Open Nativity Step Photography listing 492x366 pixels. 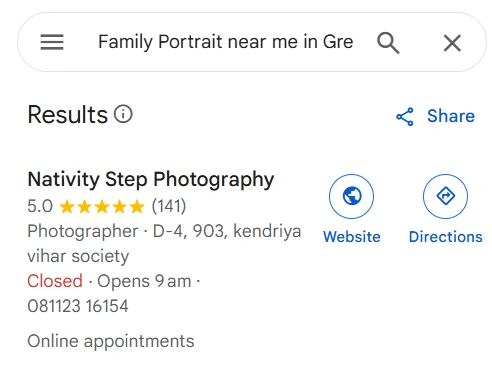click(x=151, y=180)
